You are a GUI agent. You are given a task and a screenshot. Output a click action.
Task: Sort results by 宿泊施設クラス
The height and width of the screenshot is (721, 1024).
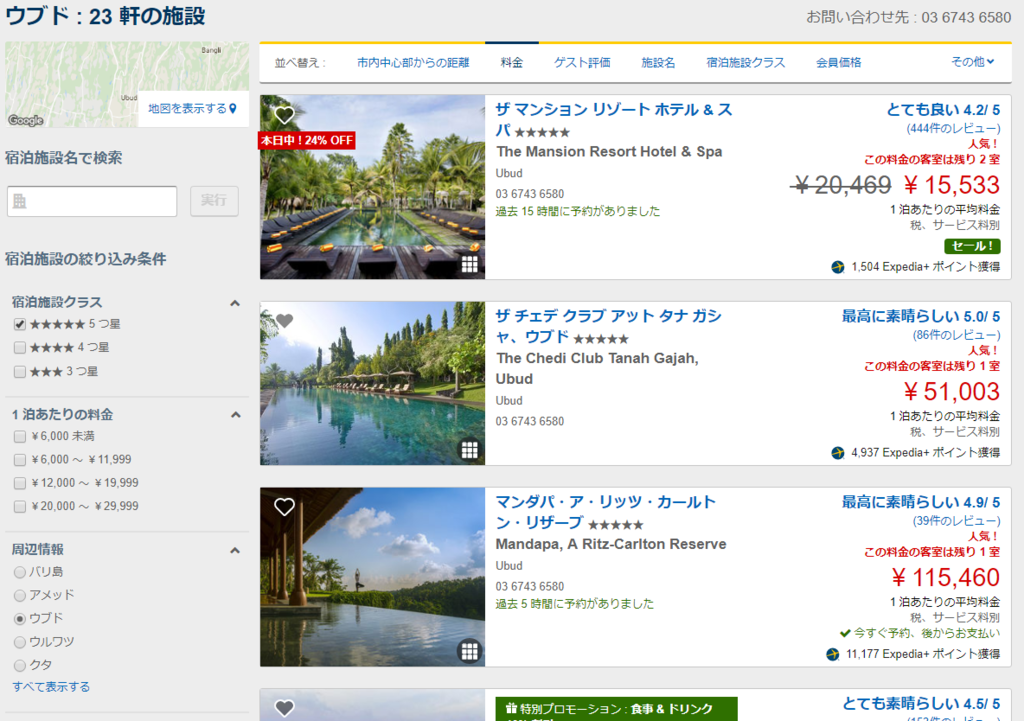(x=746, y=63)
